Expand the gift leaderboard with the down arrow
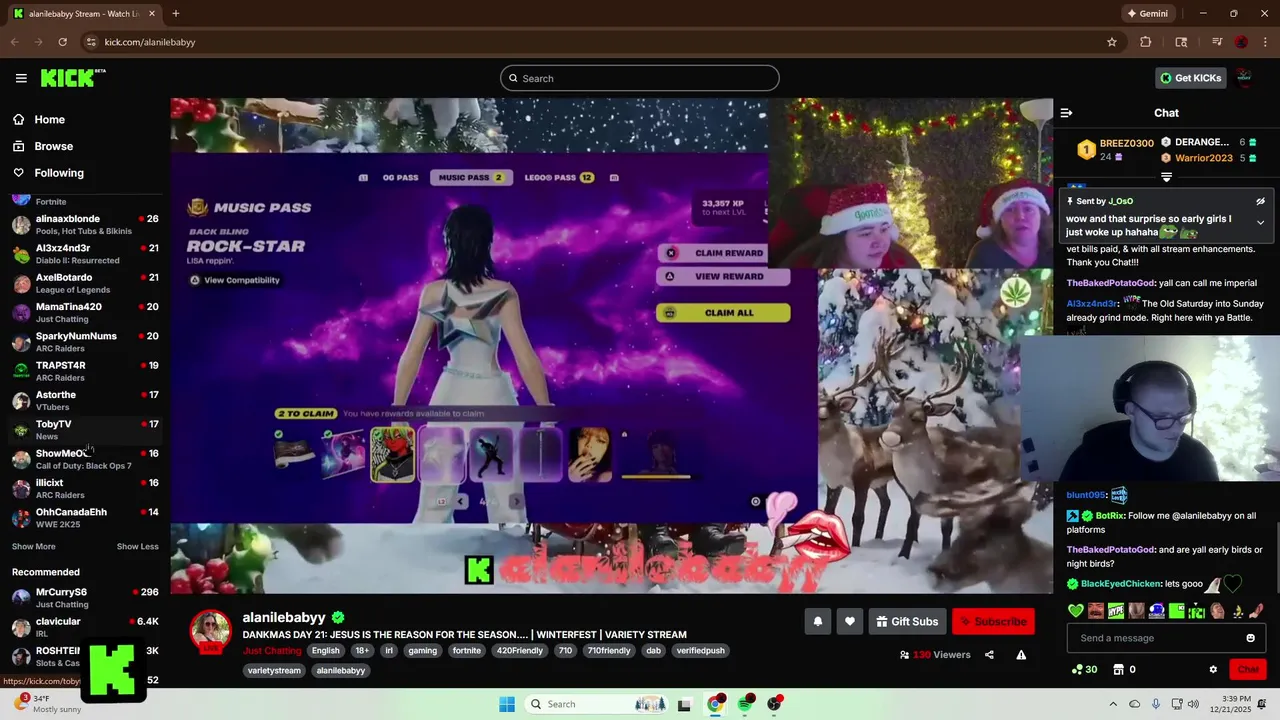Viewport: 1280px width, 720px height. (x=1166, y=177)
